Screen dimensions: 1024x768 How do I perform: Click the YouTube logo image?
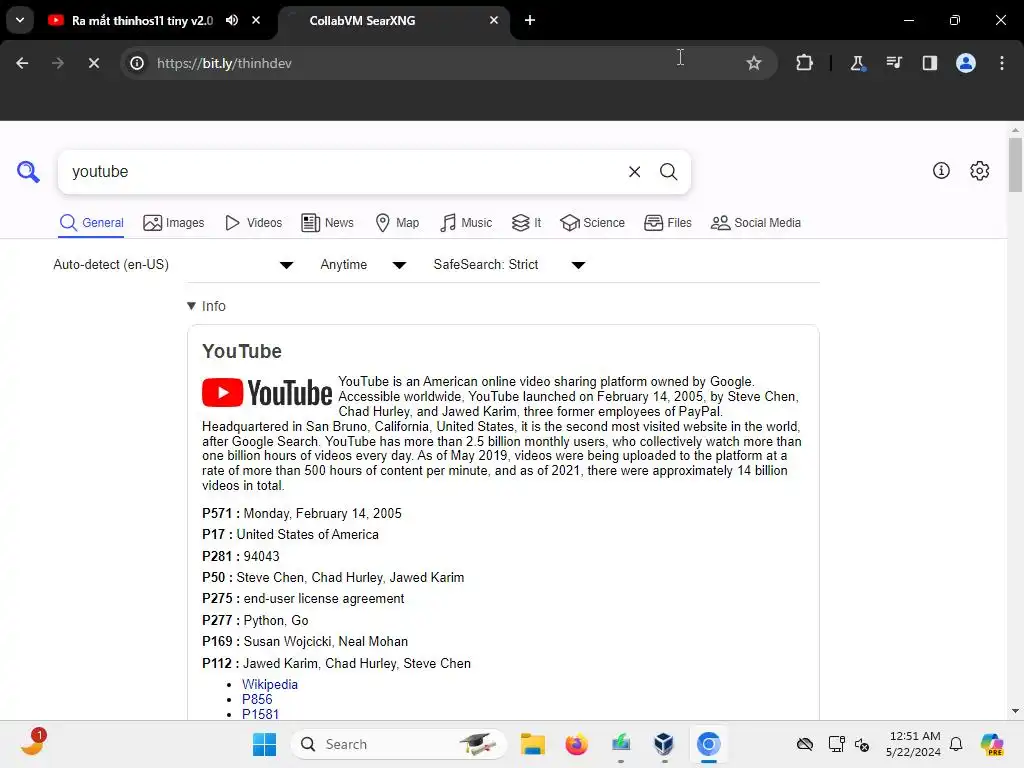click(267, 392)
